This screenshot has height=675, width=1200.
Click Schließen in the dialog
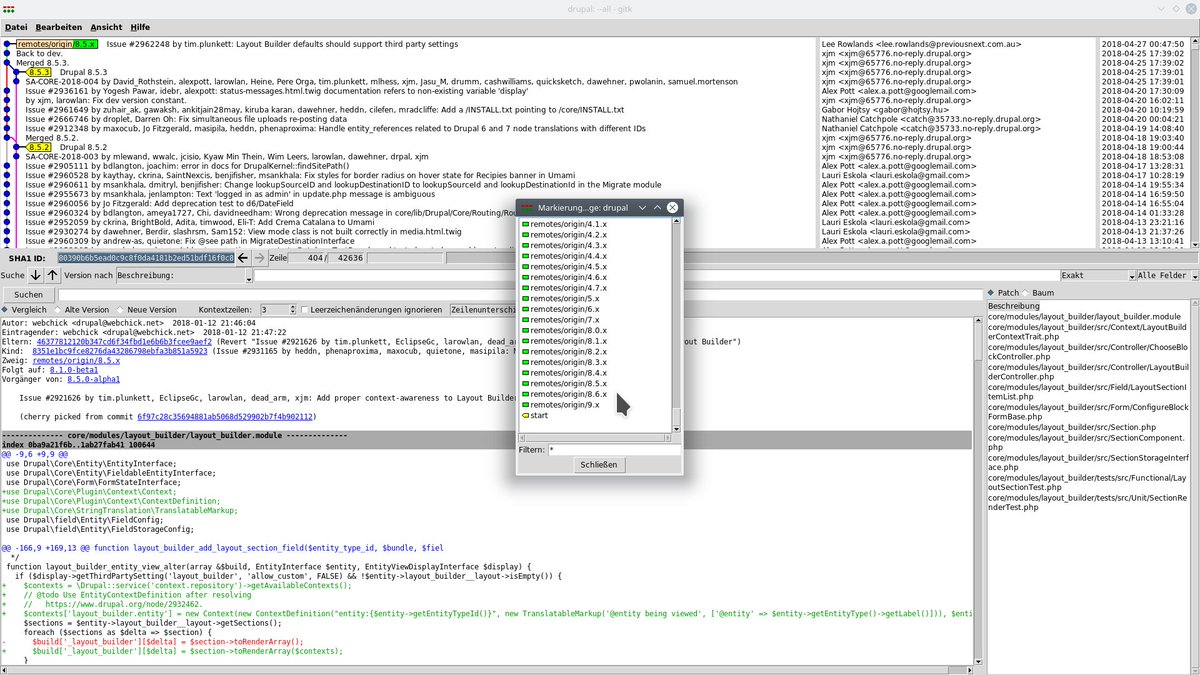point(599,465)
